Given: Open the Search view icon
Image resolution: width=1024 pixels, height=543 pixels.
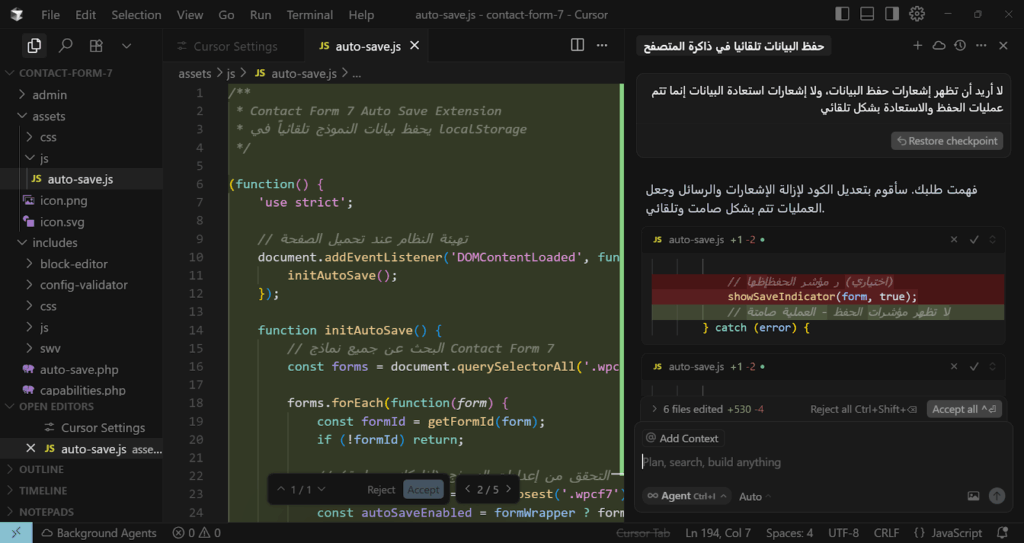Looking at the screenshot, I should [x=65, y=46].
